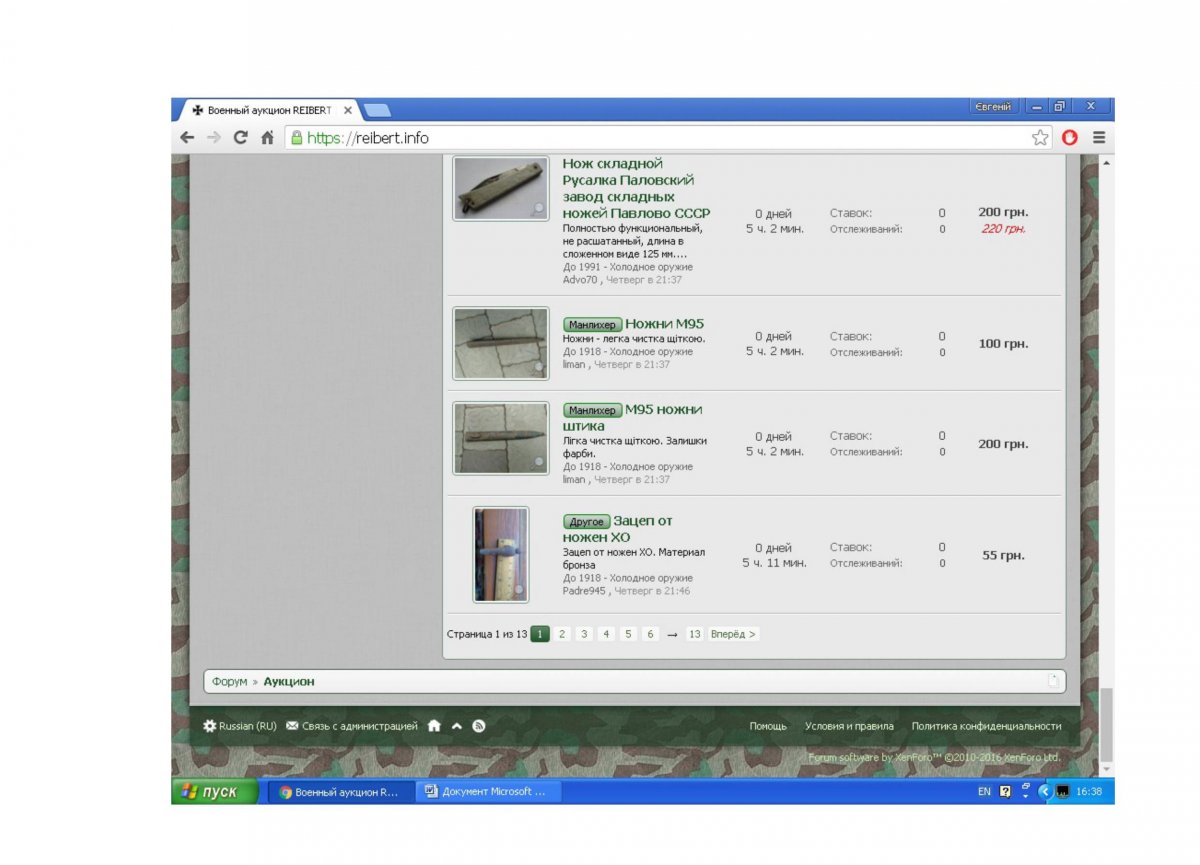
Task: Click the RSS feed icon in footer
Action: point(479,726)
